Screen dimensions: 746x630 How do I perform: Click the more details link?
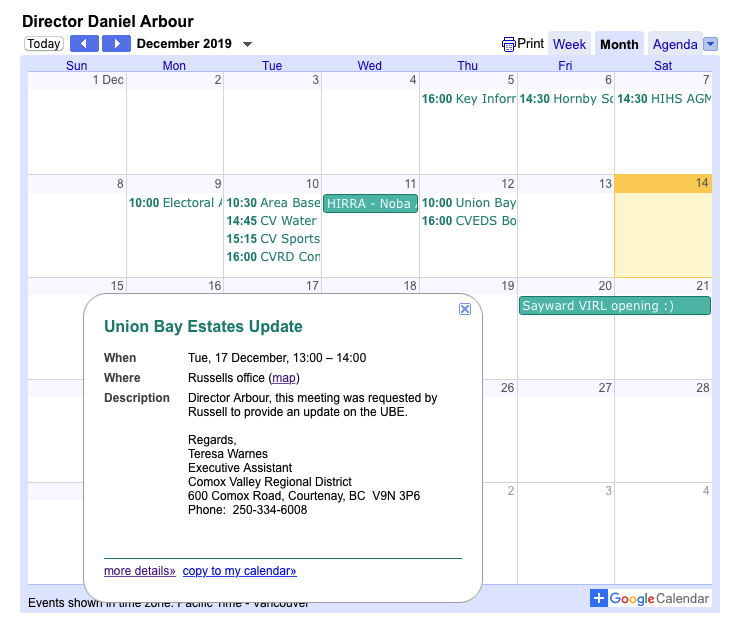point(139,571)
